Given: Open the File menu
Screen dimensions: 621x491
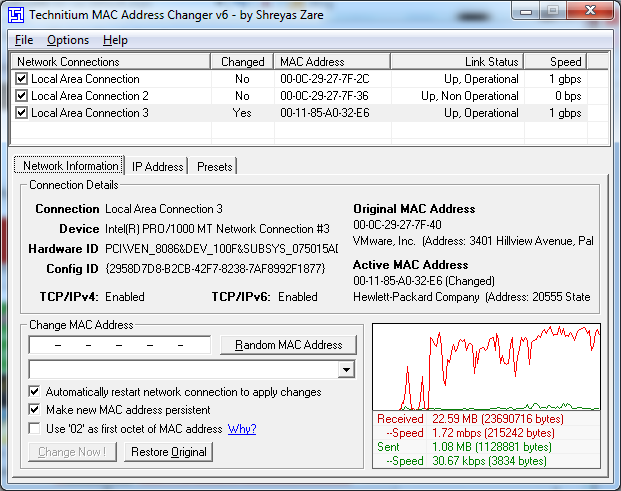Looking at the screenshot, I should pyautogui.click(x=24, y=40).
